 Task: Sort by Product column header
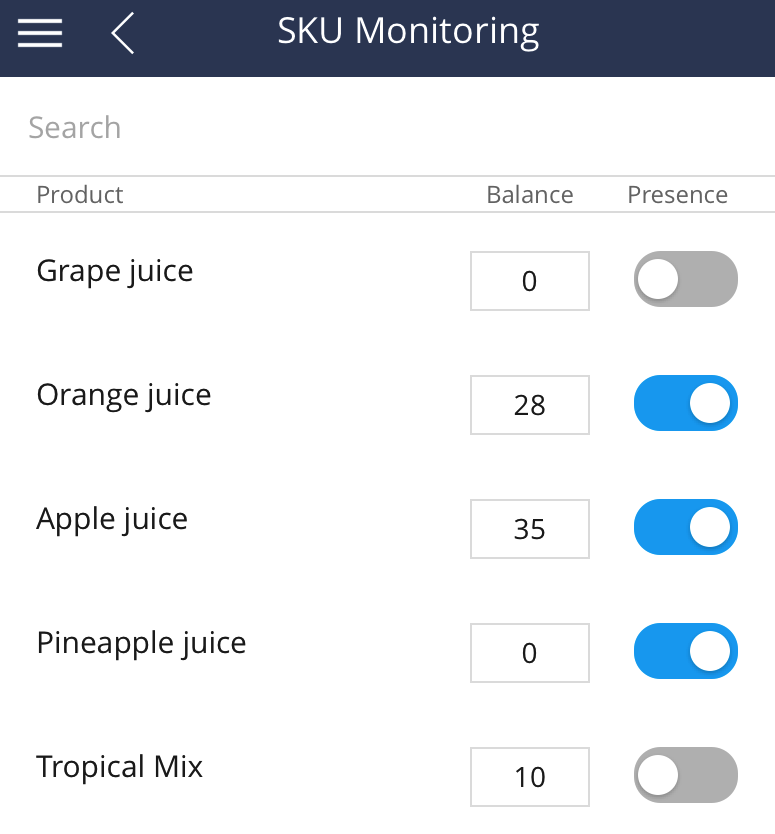coord(80,195)
